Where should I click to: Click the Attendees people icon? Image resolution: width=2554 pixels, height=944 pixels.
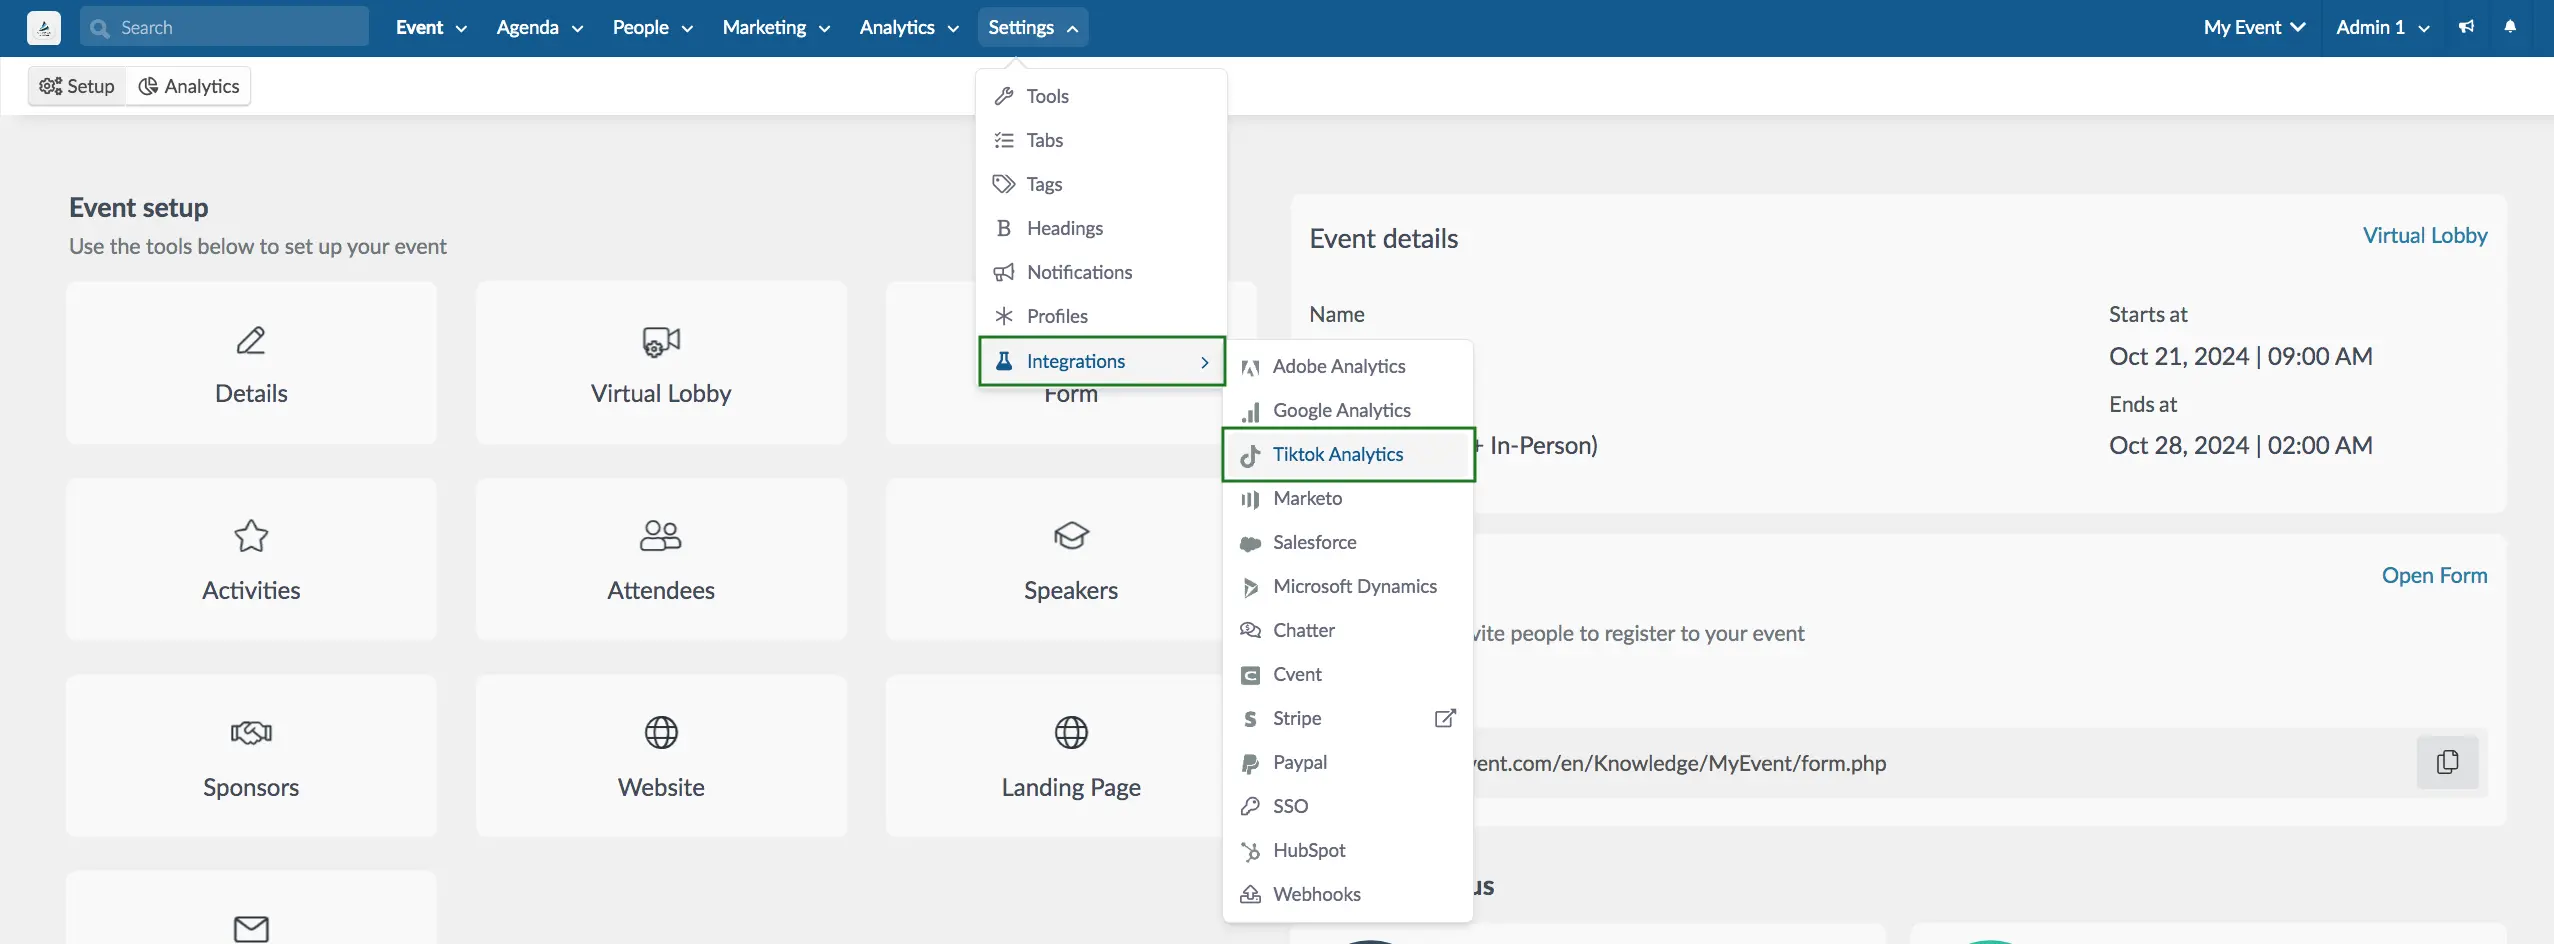pos(660,536)
